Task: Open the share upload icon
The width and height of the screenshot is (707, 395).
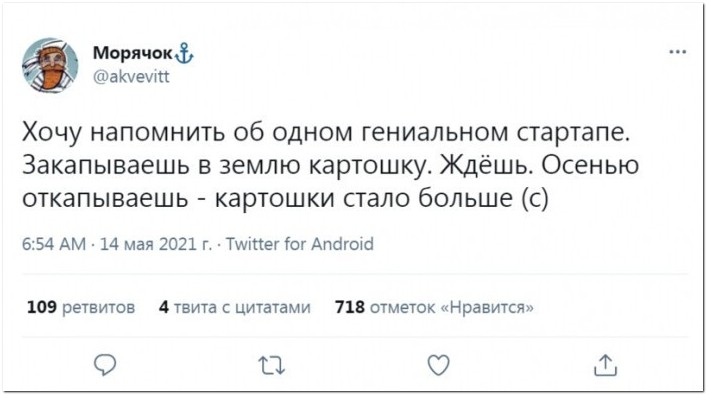Action: [605, 365]
